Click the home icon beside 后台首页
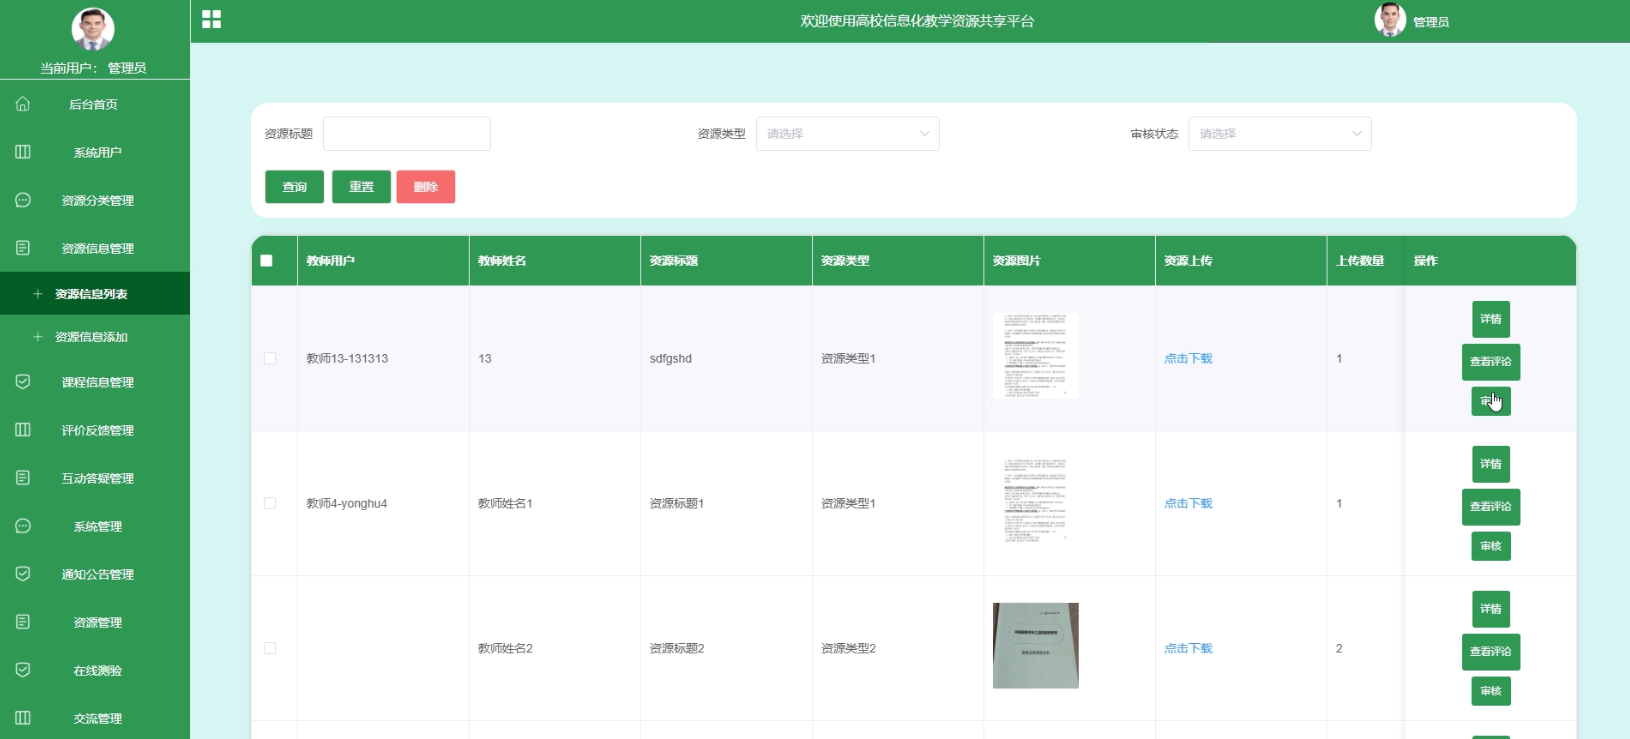Screen dimensions: 1630x739 (x=23, y=104)
